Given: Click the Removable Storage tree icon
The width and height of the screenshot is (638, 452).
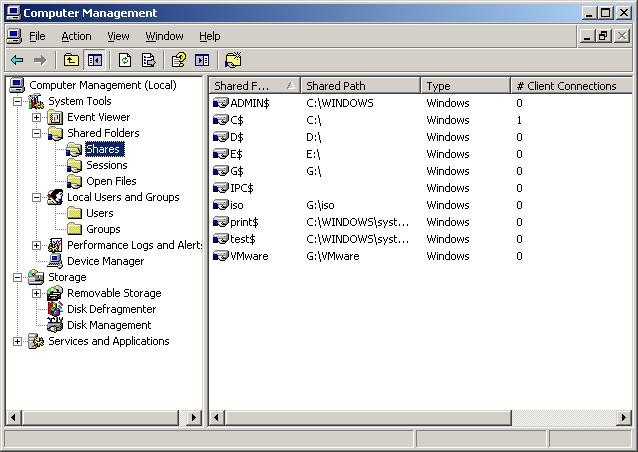Looking at the screenshot, I should coord(55,293).
